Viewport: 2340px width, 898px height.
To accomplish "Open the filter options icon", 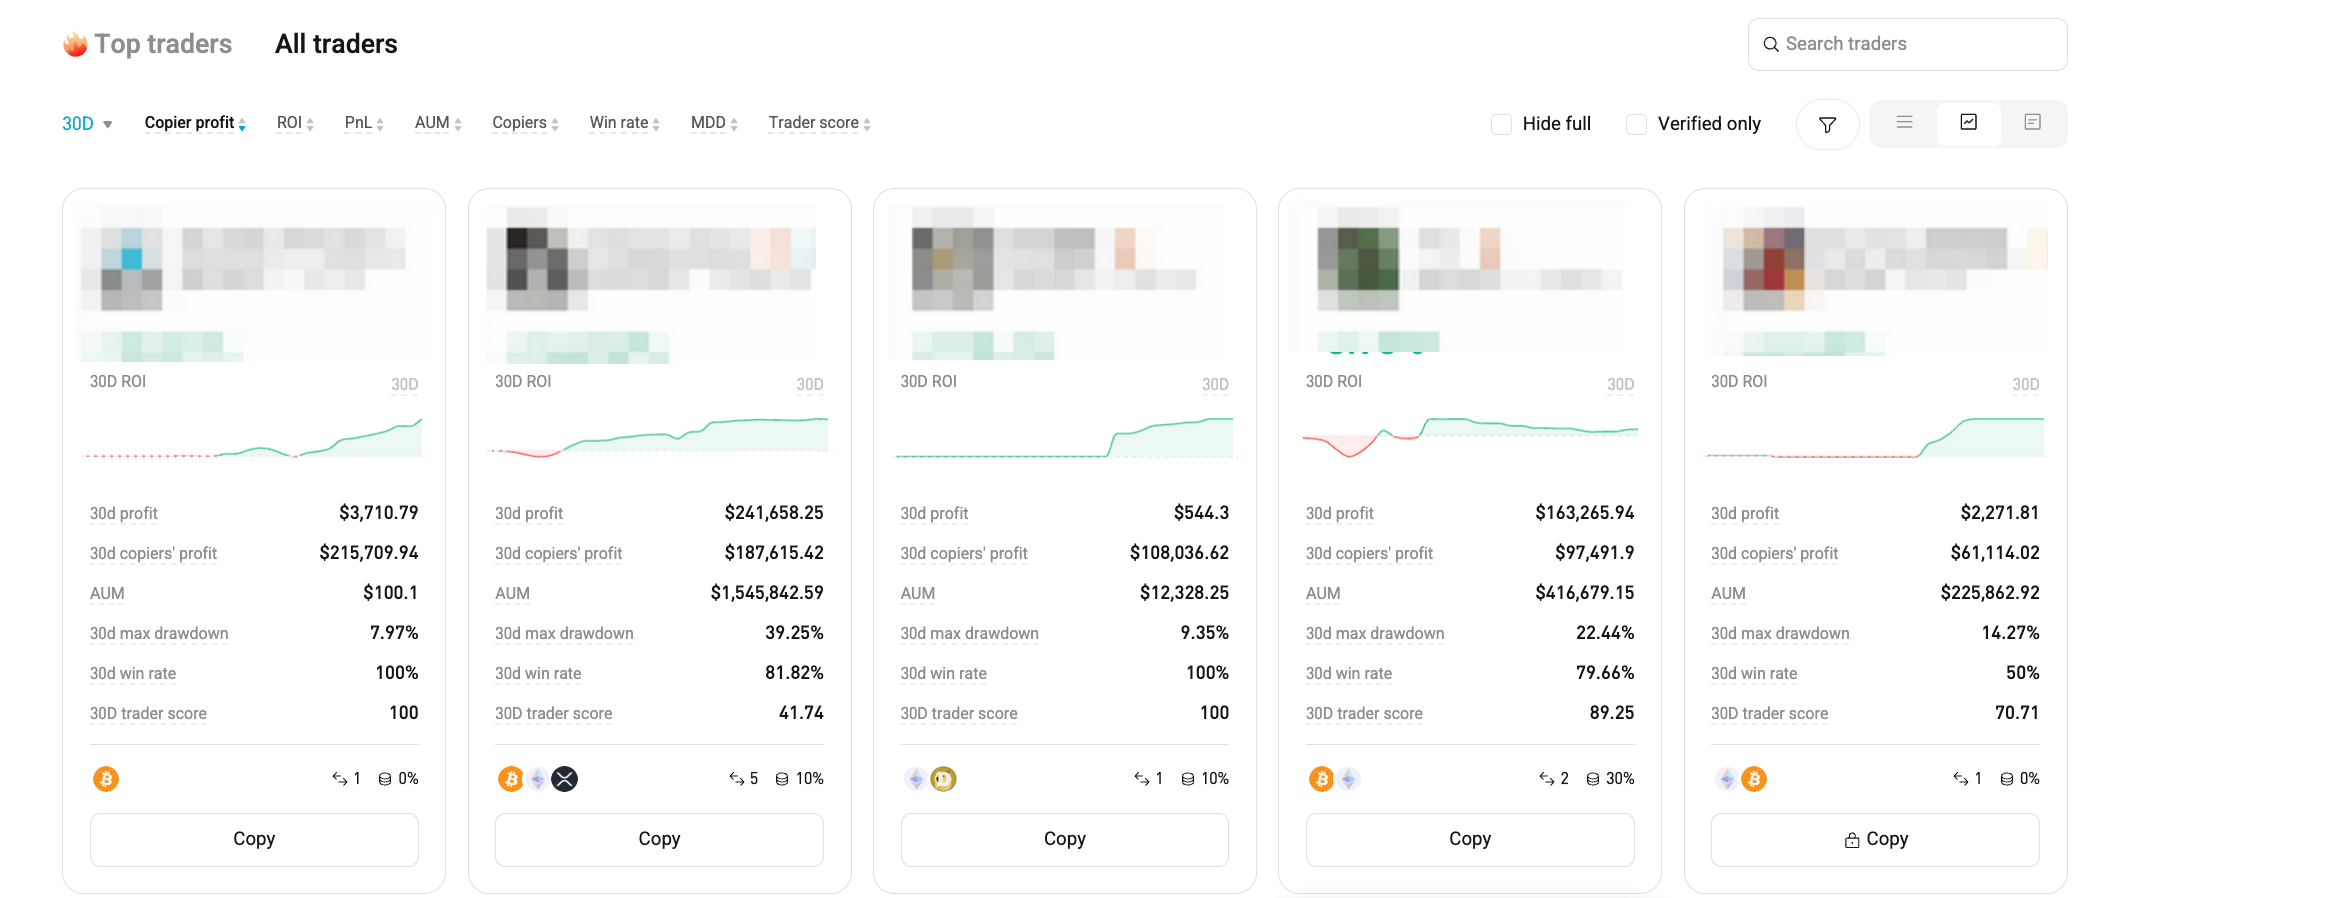I will coord(1827,123).
